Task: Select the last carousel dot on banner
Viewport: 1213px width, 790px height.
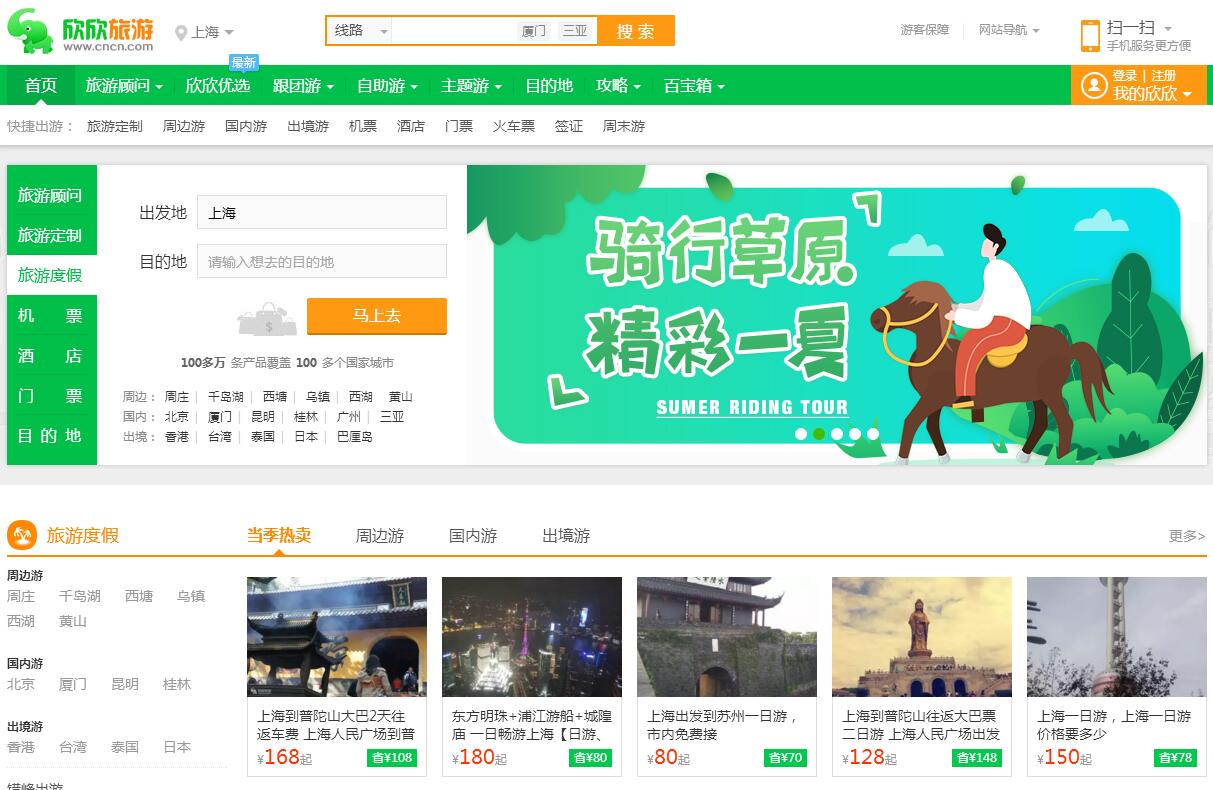Action: point(873,434)
